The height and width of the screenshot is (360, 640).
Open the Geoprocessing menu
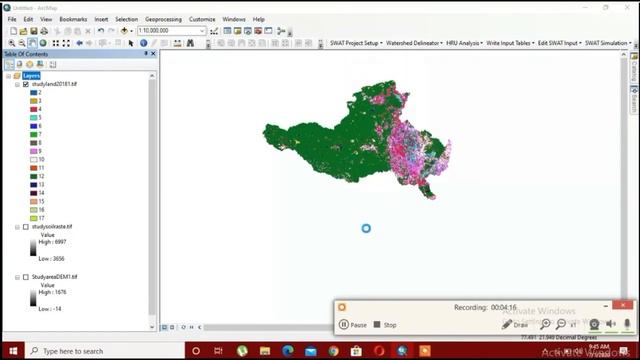[163, 19]
